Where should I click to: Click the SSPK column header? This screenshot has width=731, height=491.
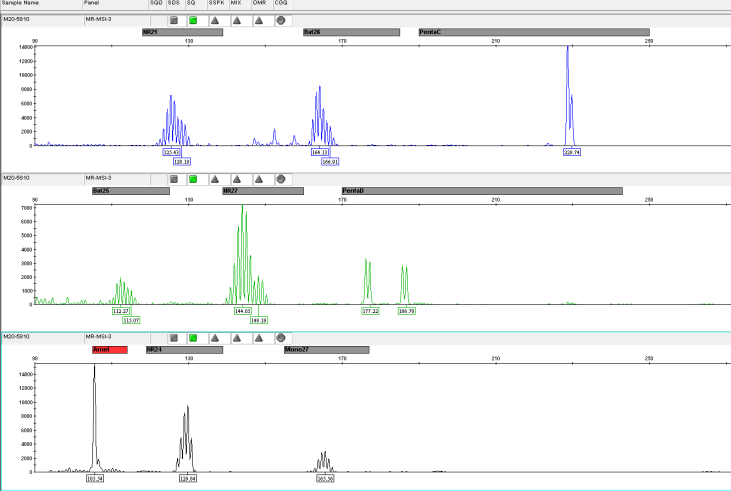(x=216, y=4)
